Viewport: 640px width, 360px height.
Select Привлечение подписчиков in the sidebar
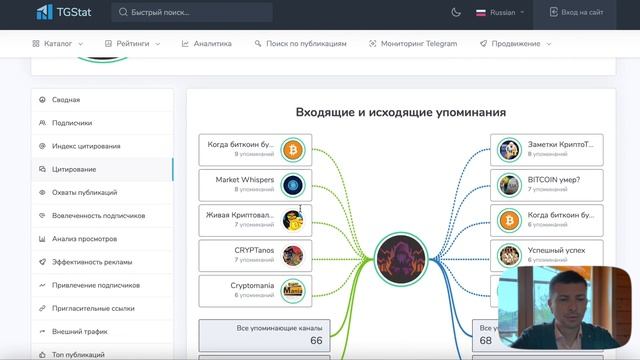tap(102, 285)
